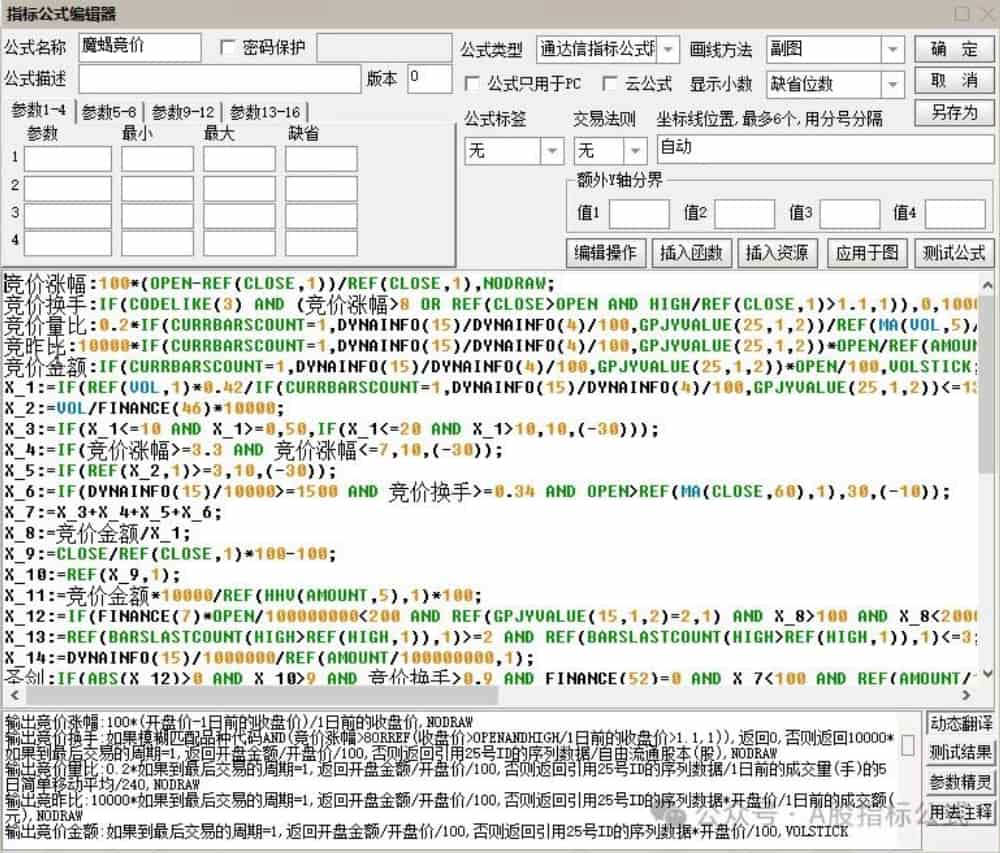Maximize the 指标公式编辑器 window
The height and width of the screenshot is (853, 1000).
[962, 13]
